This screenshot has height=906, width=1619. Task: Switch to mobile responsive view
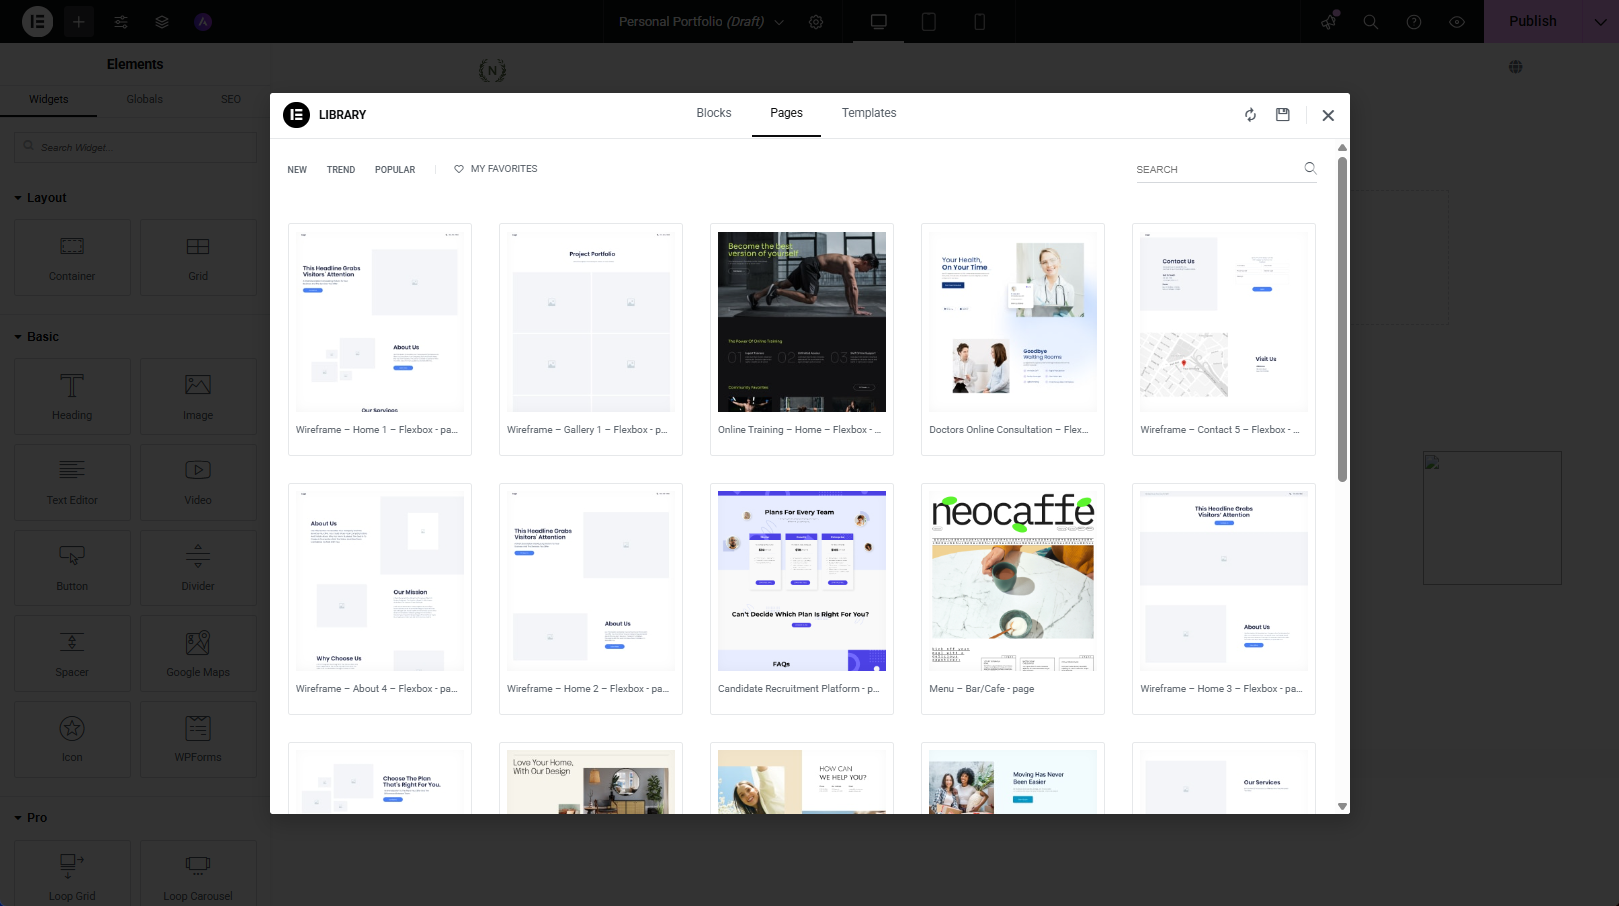coord(979,22)
